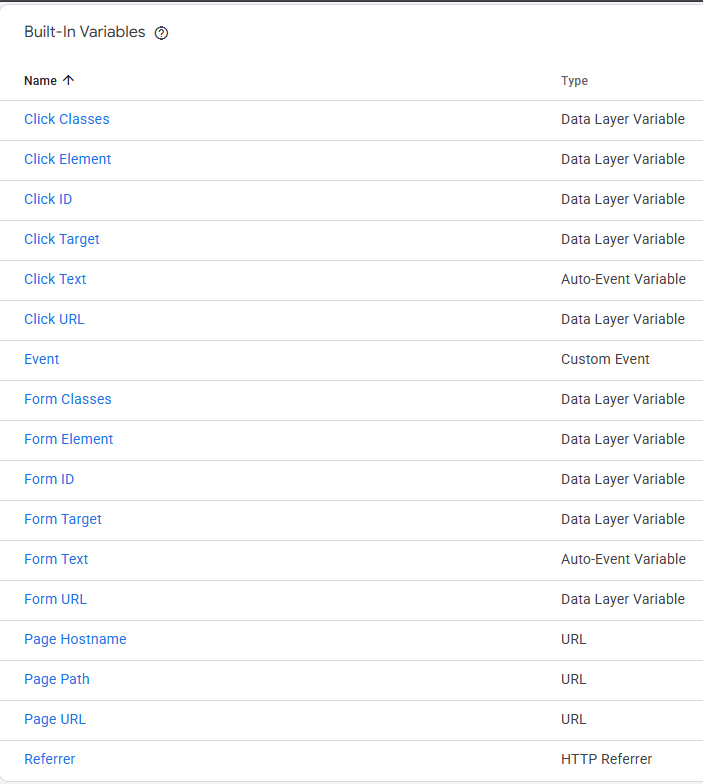703x784 pixels.
Task: Open the Form Text variable
Action: coord(56,559)
